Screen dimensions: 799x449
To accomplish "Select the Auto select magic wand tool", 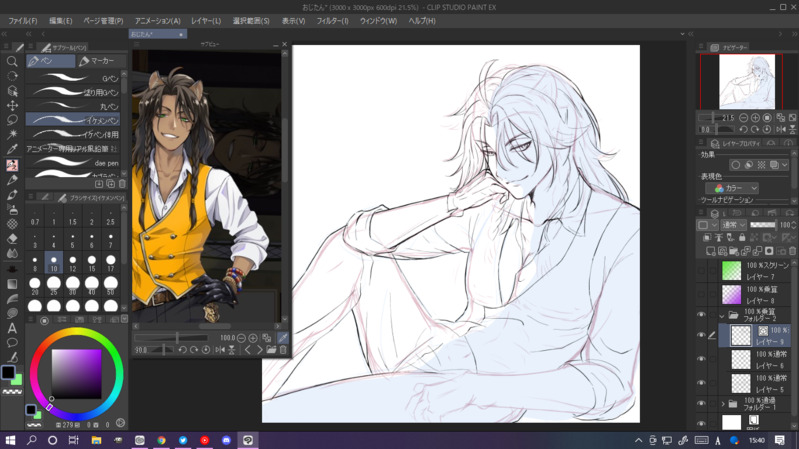I will pyautogui.click(x=12, y=134).
